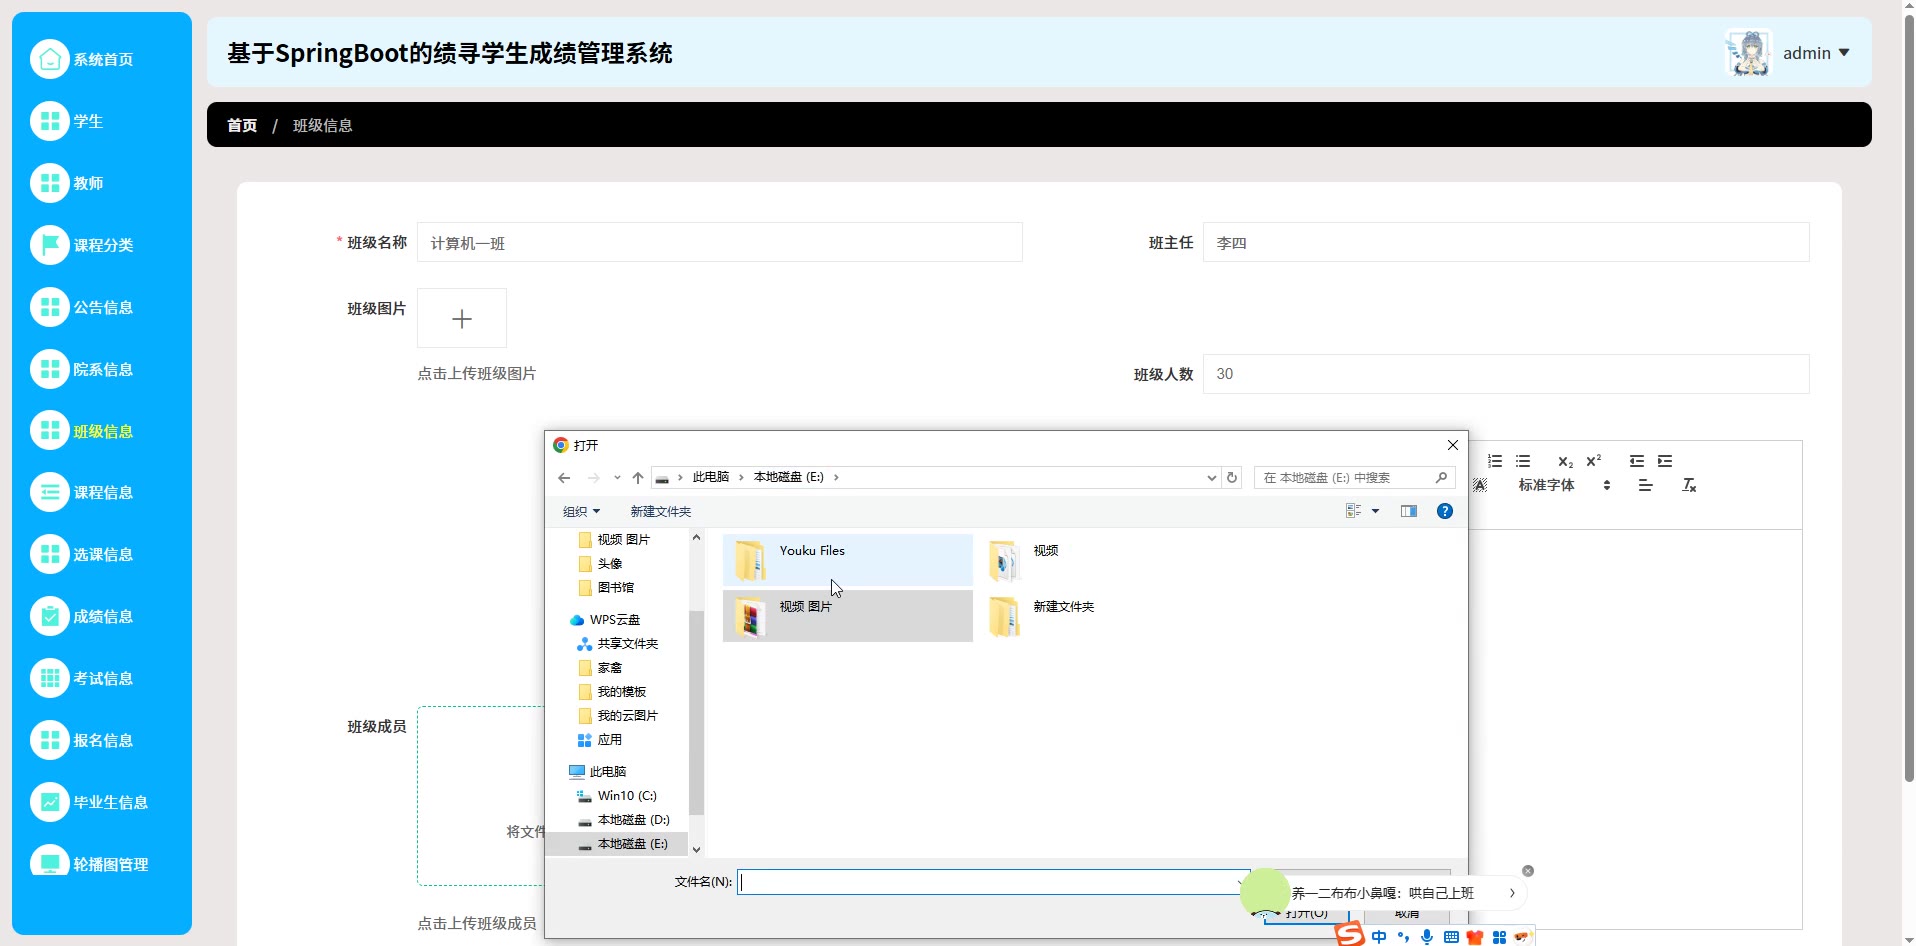The width and height of the screenshot is (1916, 946).
Task: Close the 打开 file dialog
Action: (x=1453, y=445)
